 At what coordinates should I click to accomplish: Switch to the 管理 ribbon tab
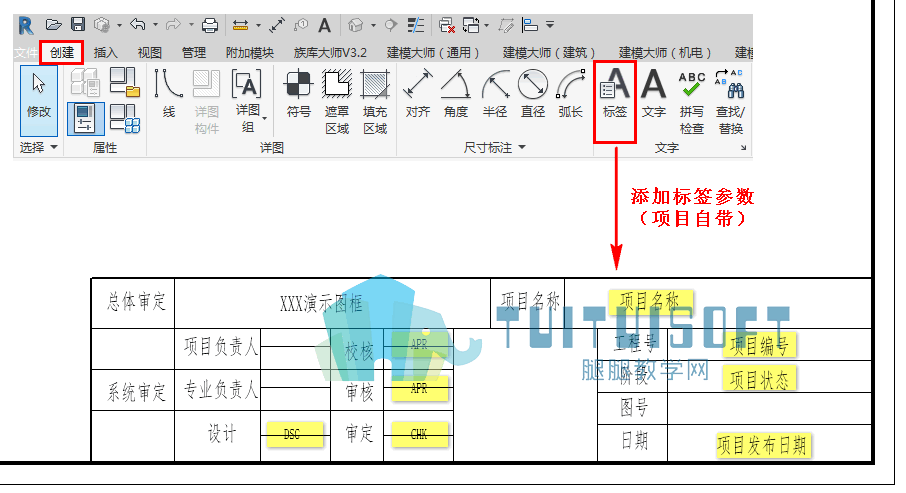[x=194, y=53]
